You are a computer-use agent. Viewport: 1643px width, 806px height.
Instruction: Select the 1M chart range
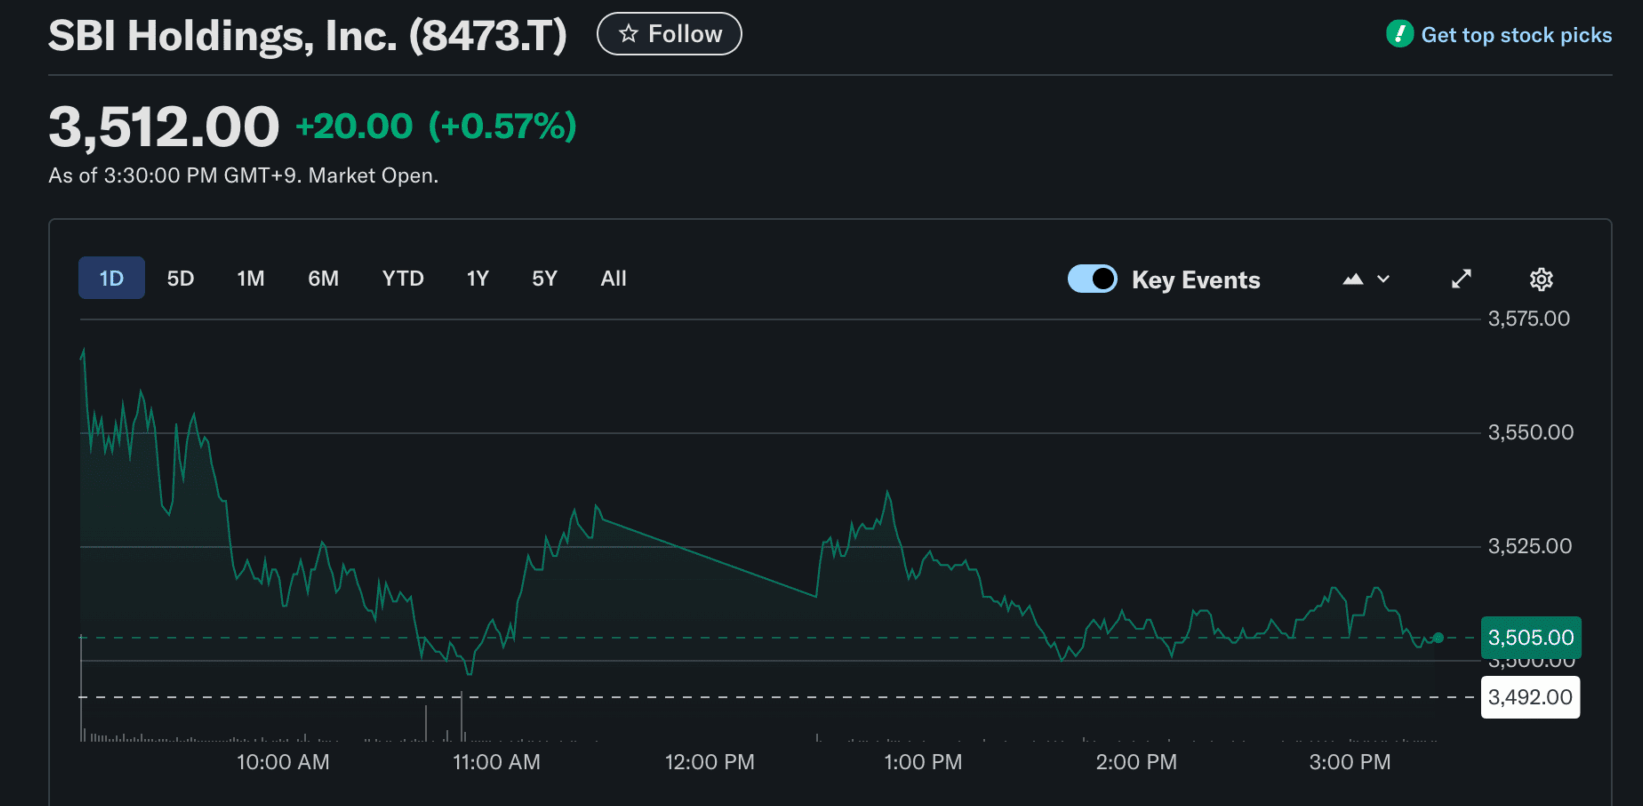pos(250,278)
